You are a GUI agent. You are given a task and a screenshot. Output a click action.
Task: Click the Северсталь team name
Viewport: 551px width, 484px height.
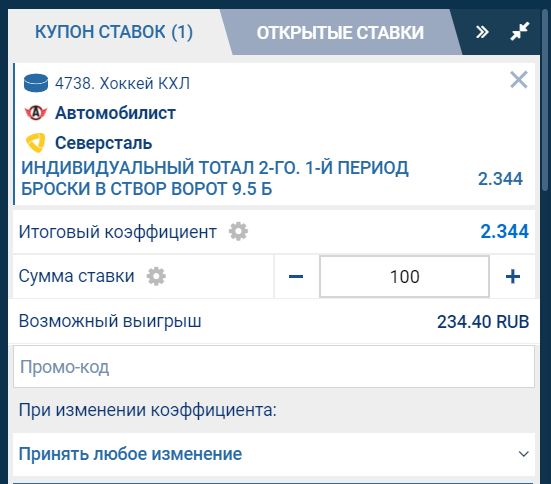click(103, 143)
